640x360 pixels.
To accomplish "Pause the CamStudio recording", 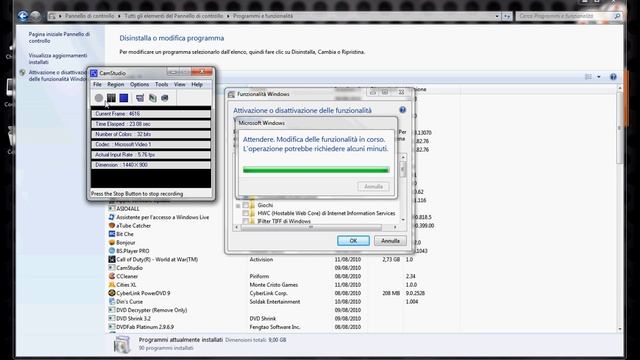I will [111, 98].
